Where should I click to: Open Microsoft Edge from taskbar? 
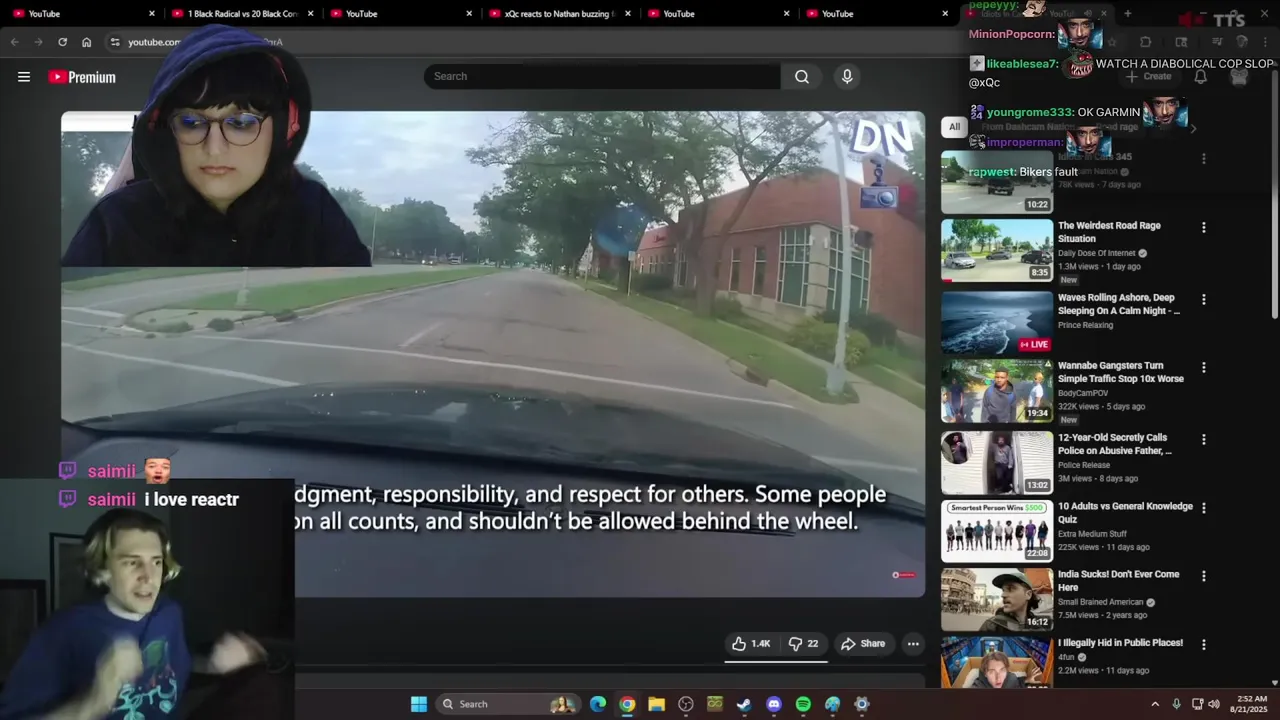598,704
